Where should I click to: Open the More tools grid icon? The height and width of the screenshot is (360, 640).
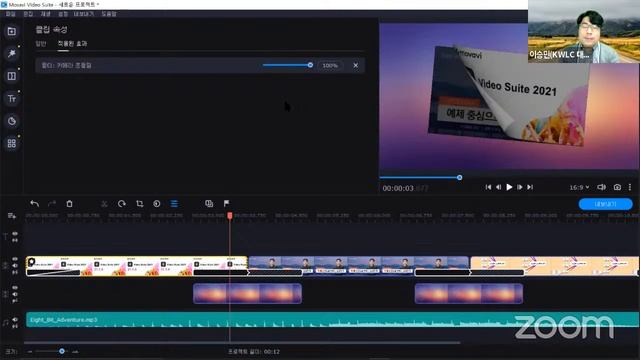pos(11,143)
